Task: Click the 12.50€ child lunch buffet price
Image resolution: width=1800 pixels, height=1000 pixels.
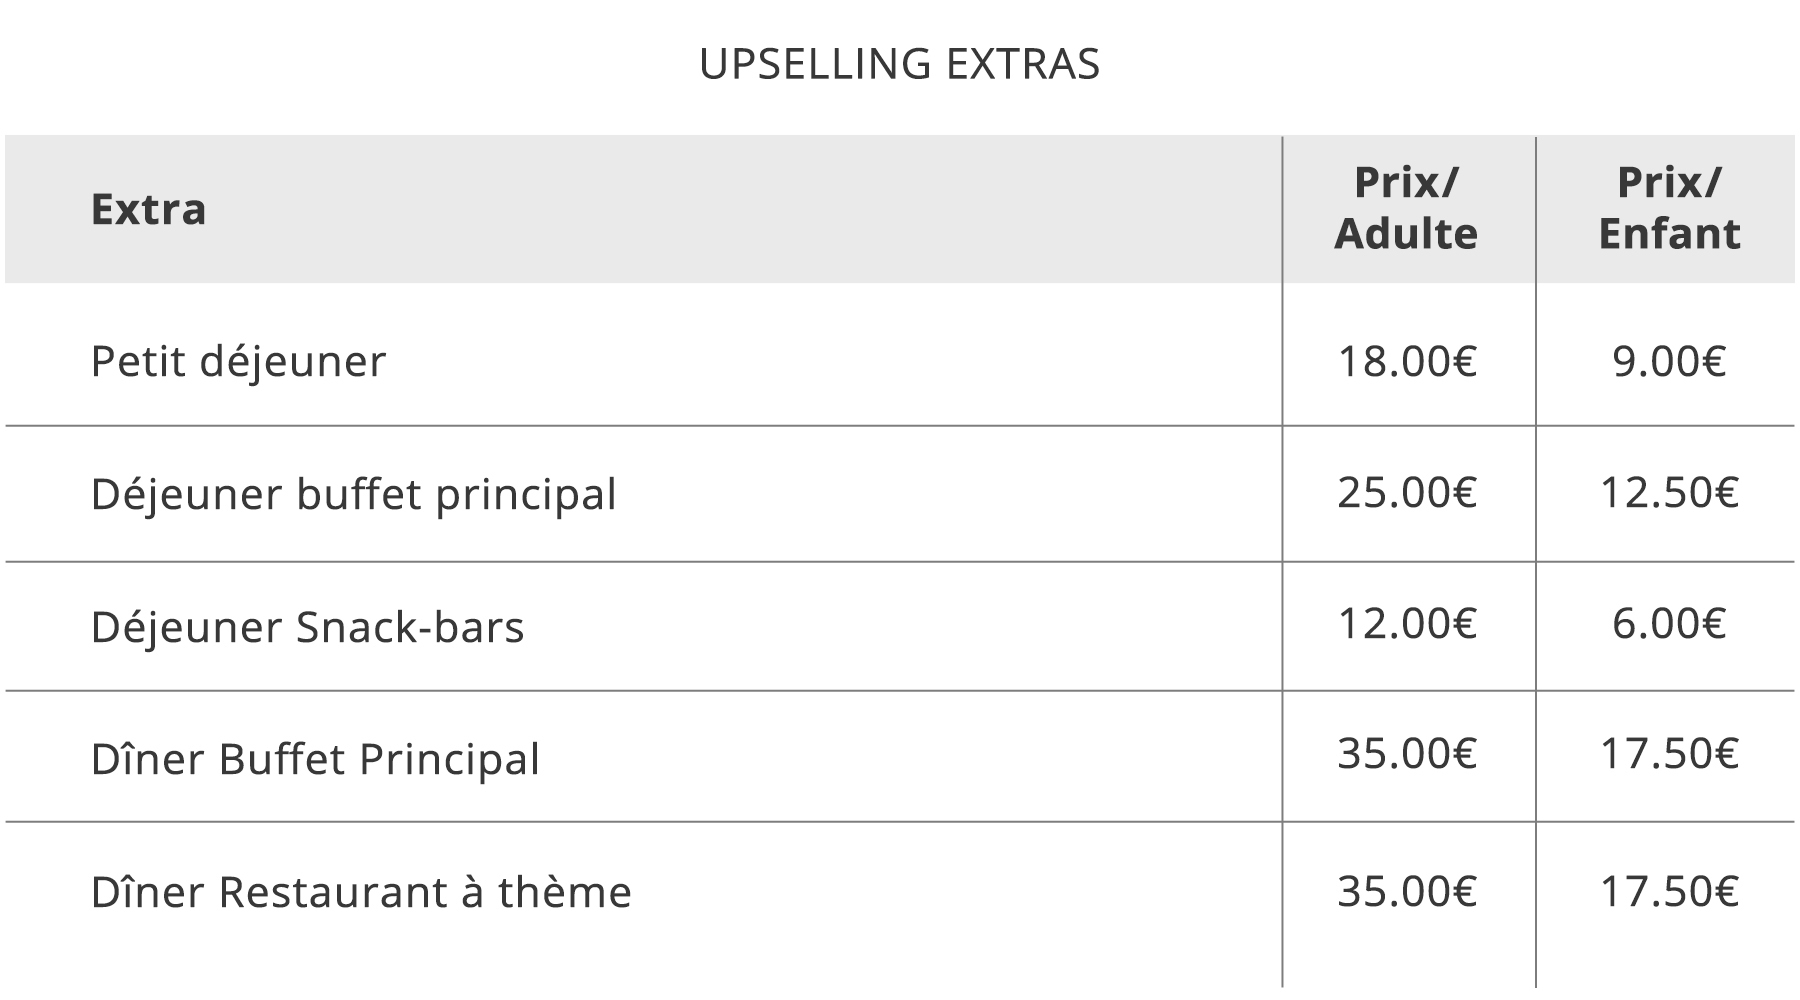Action: pyautogui.click(x=1669, y=492)
